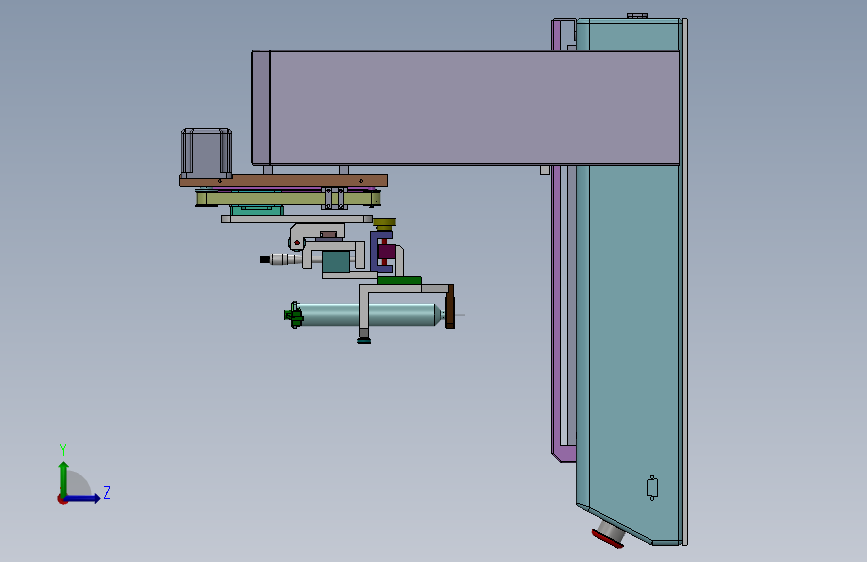Select the teal block beneath the olive rail

(257, 210)
